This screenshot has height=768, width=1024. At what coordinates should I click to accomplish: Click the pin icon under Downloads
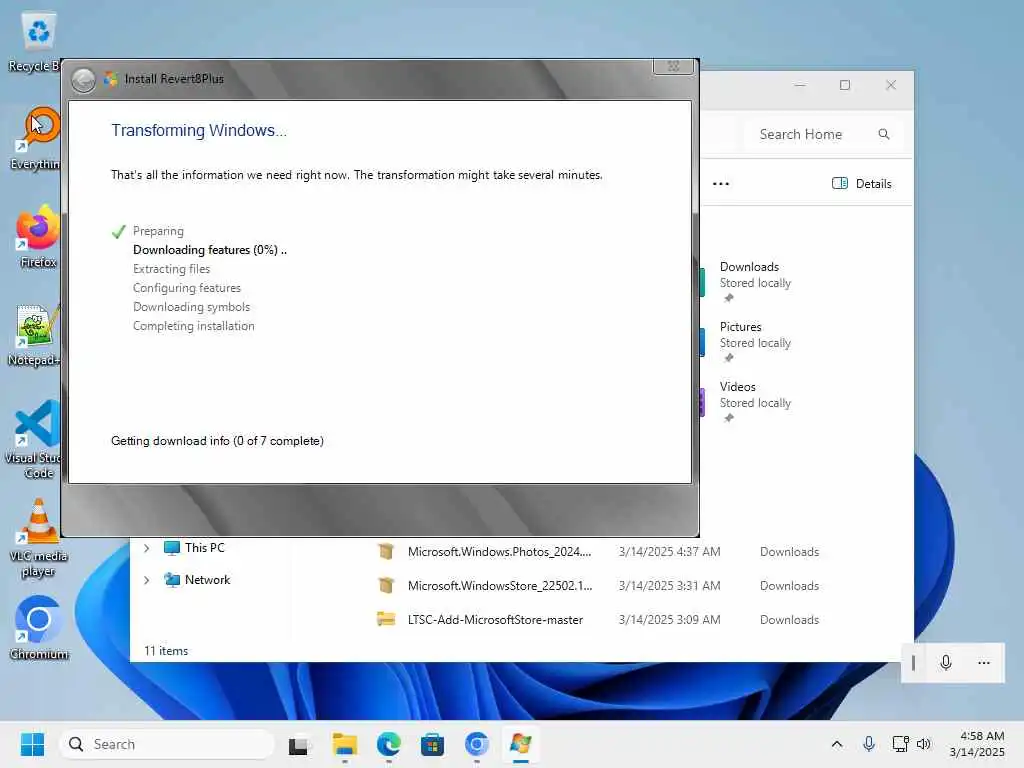[x=729, y=298]
